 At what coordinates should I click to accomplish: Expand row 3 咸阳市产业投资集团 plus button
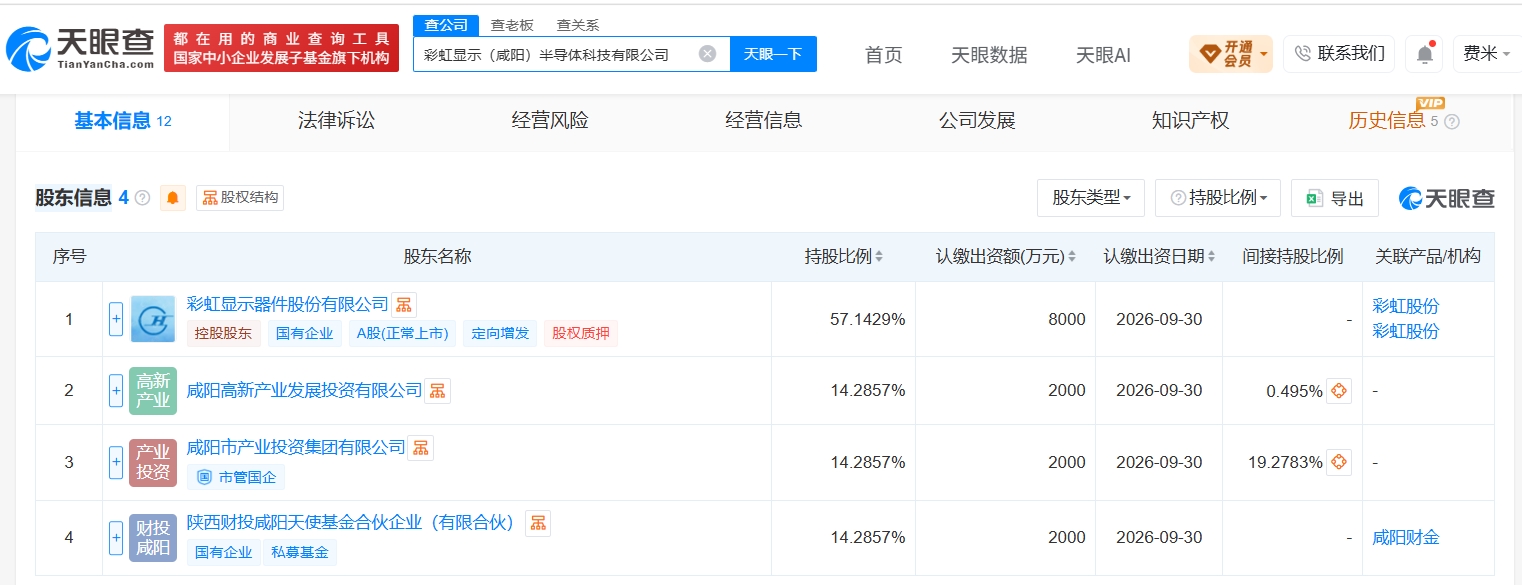pos(116,462)
